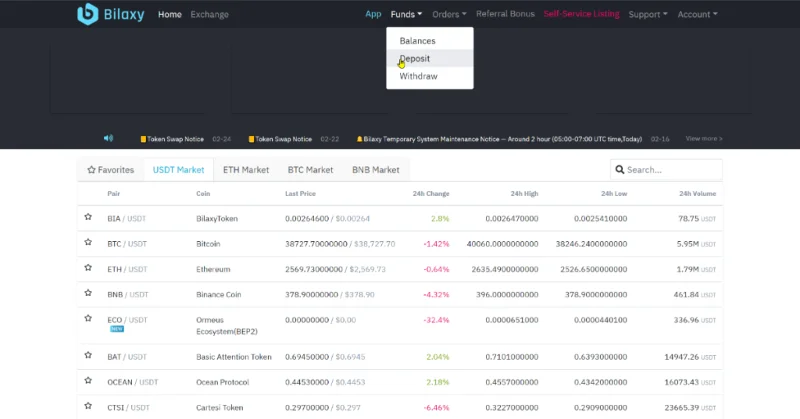Click the speaker announcement icon

pos(108,138)
